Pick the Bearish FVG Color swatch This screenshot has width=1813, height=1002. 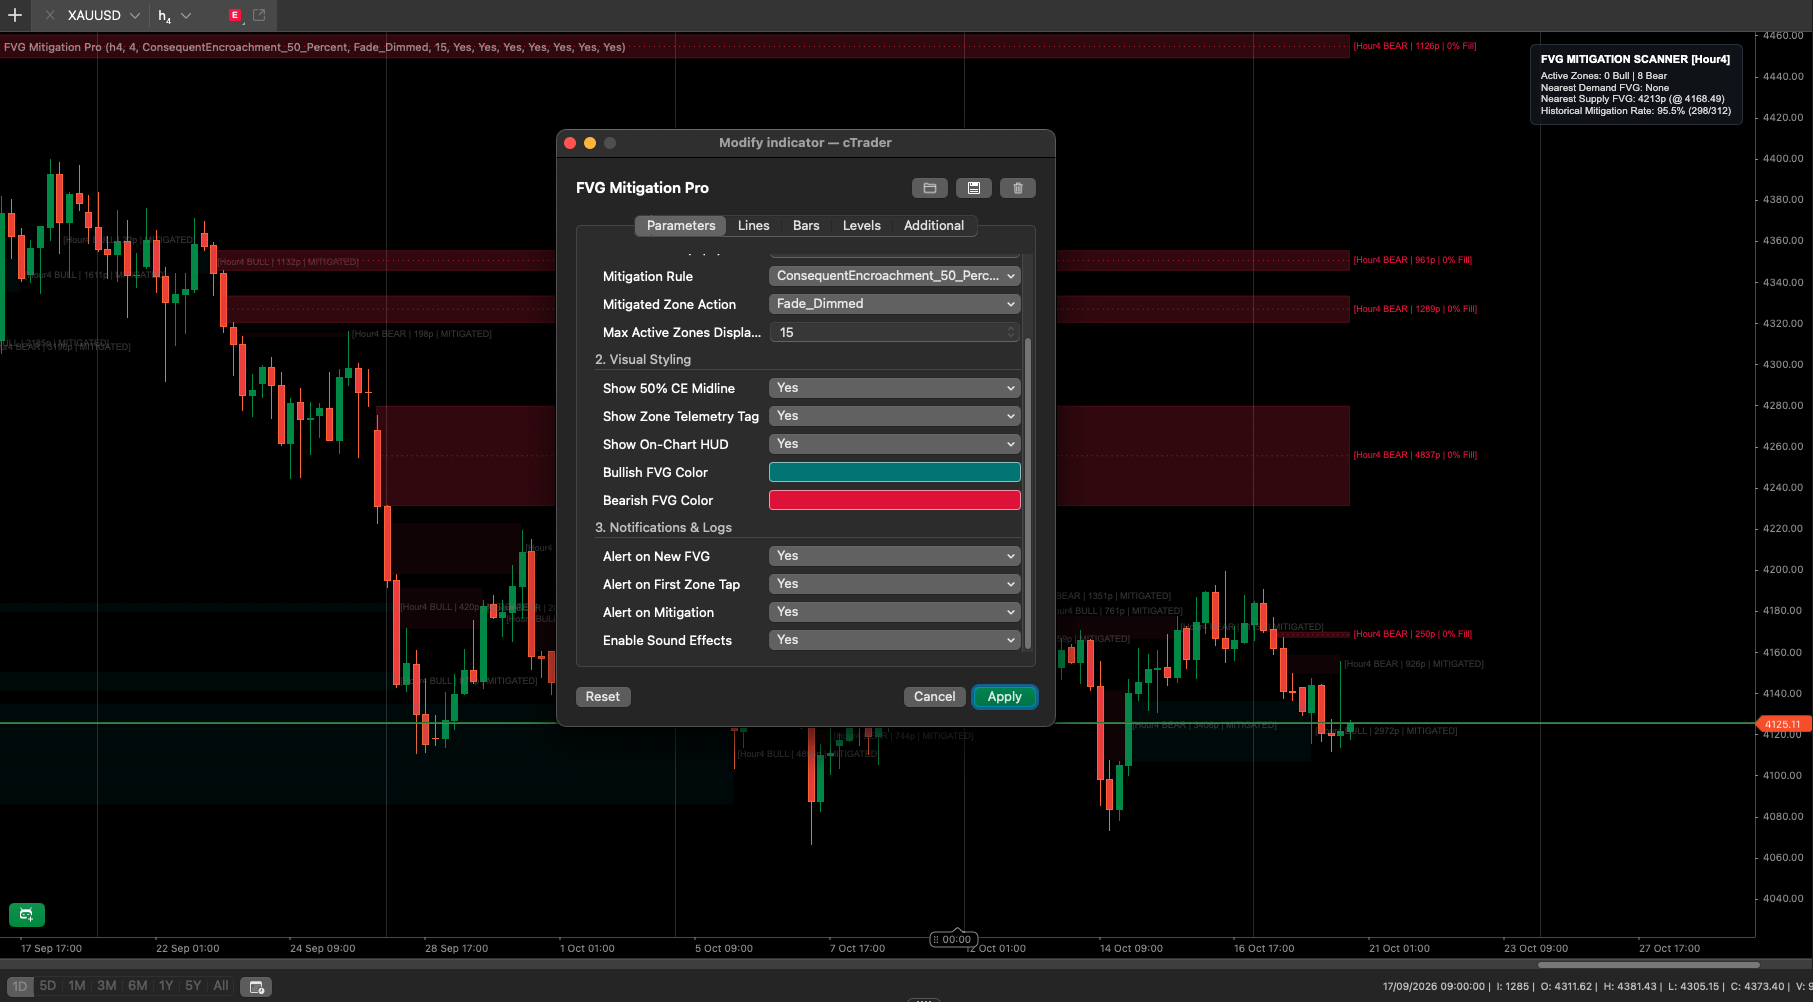tap(894, 500)
